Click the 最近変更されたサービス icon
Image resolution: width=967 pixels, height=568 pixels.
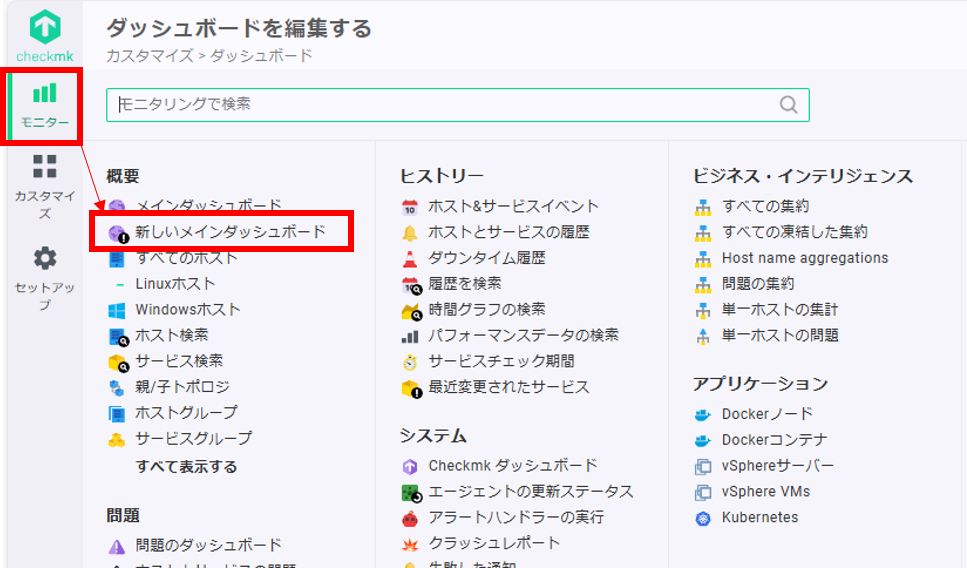[x=411, y=389]
